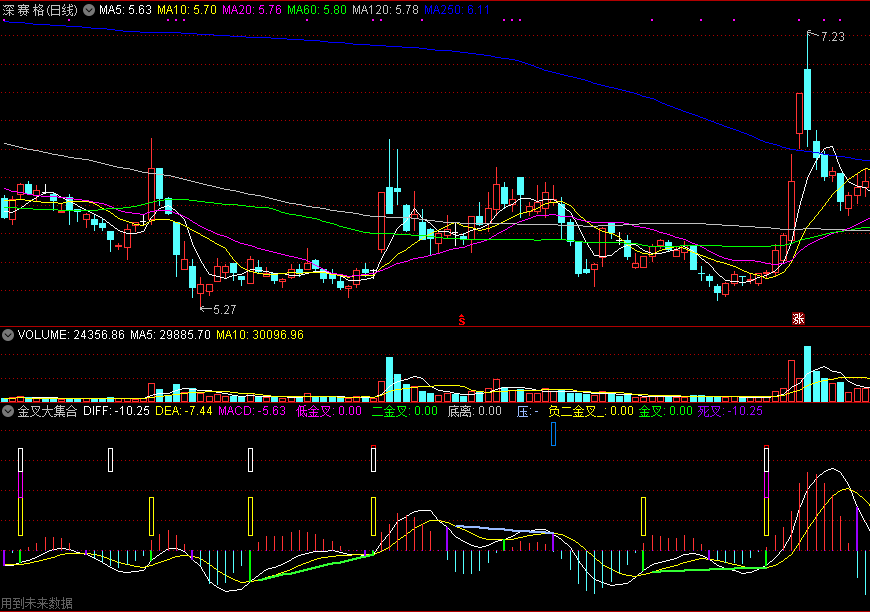Click the 用到未来数据 notice text
This screenshot has width=870, height=612.
tap(37, 603)
